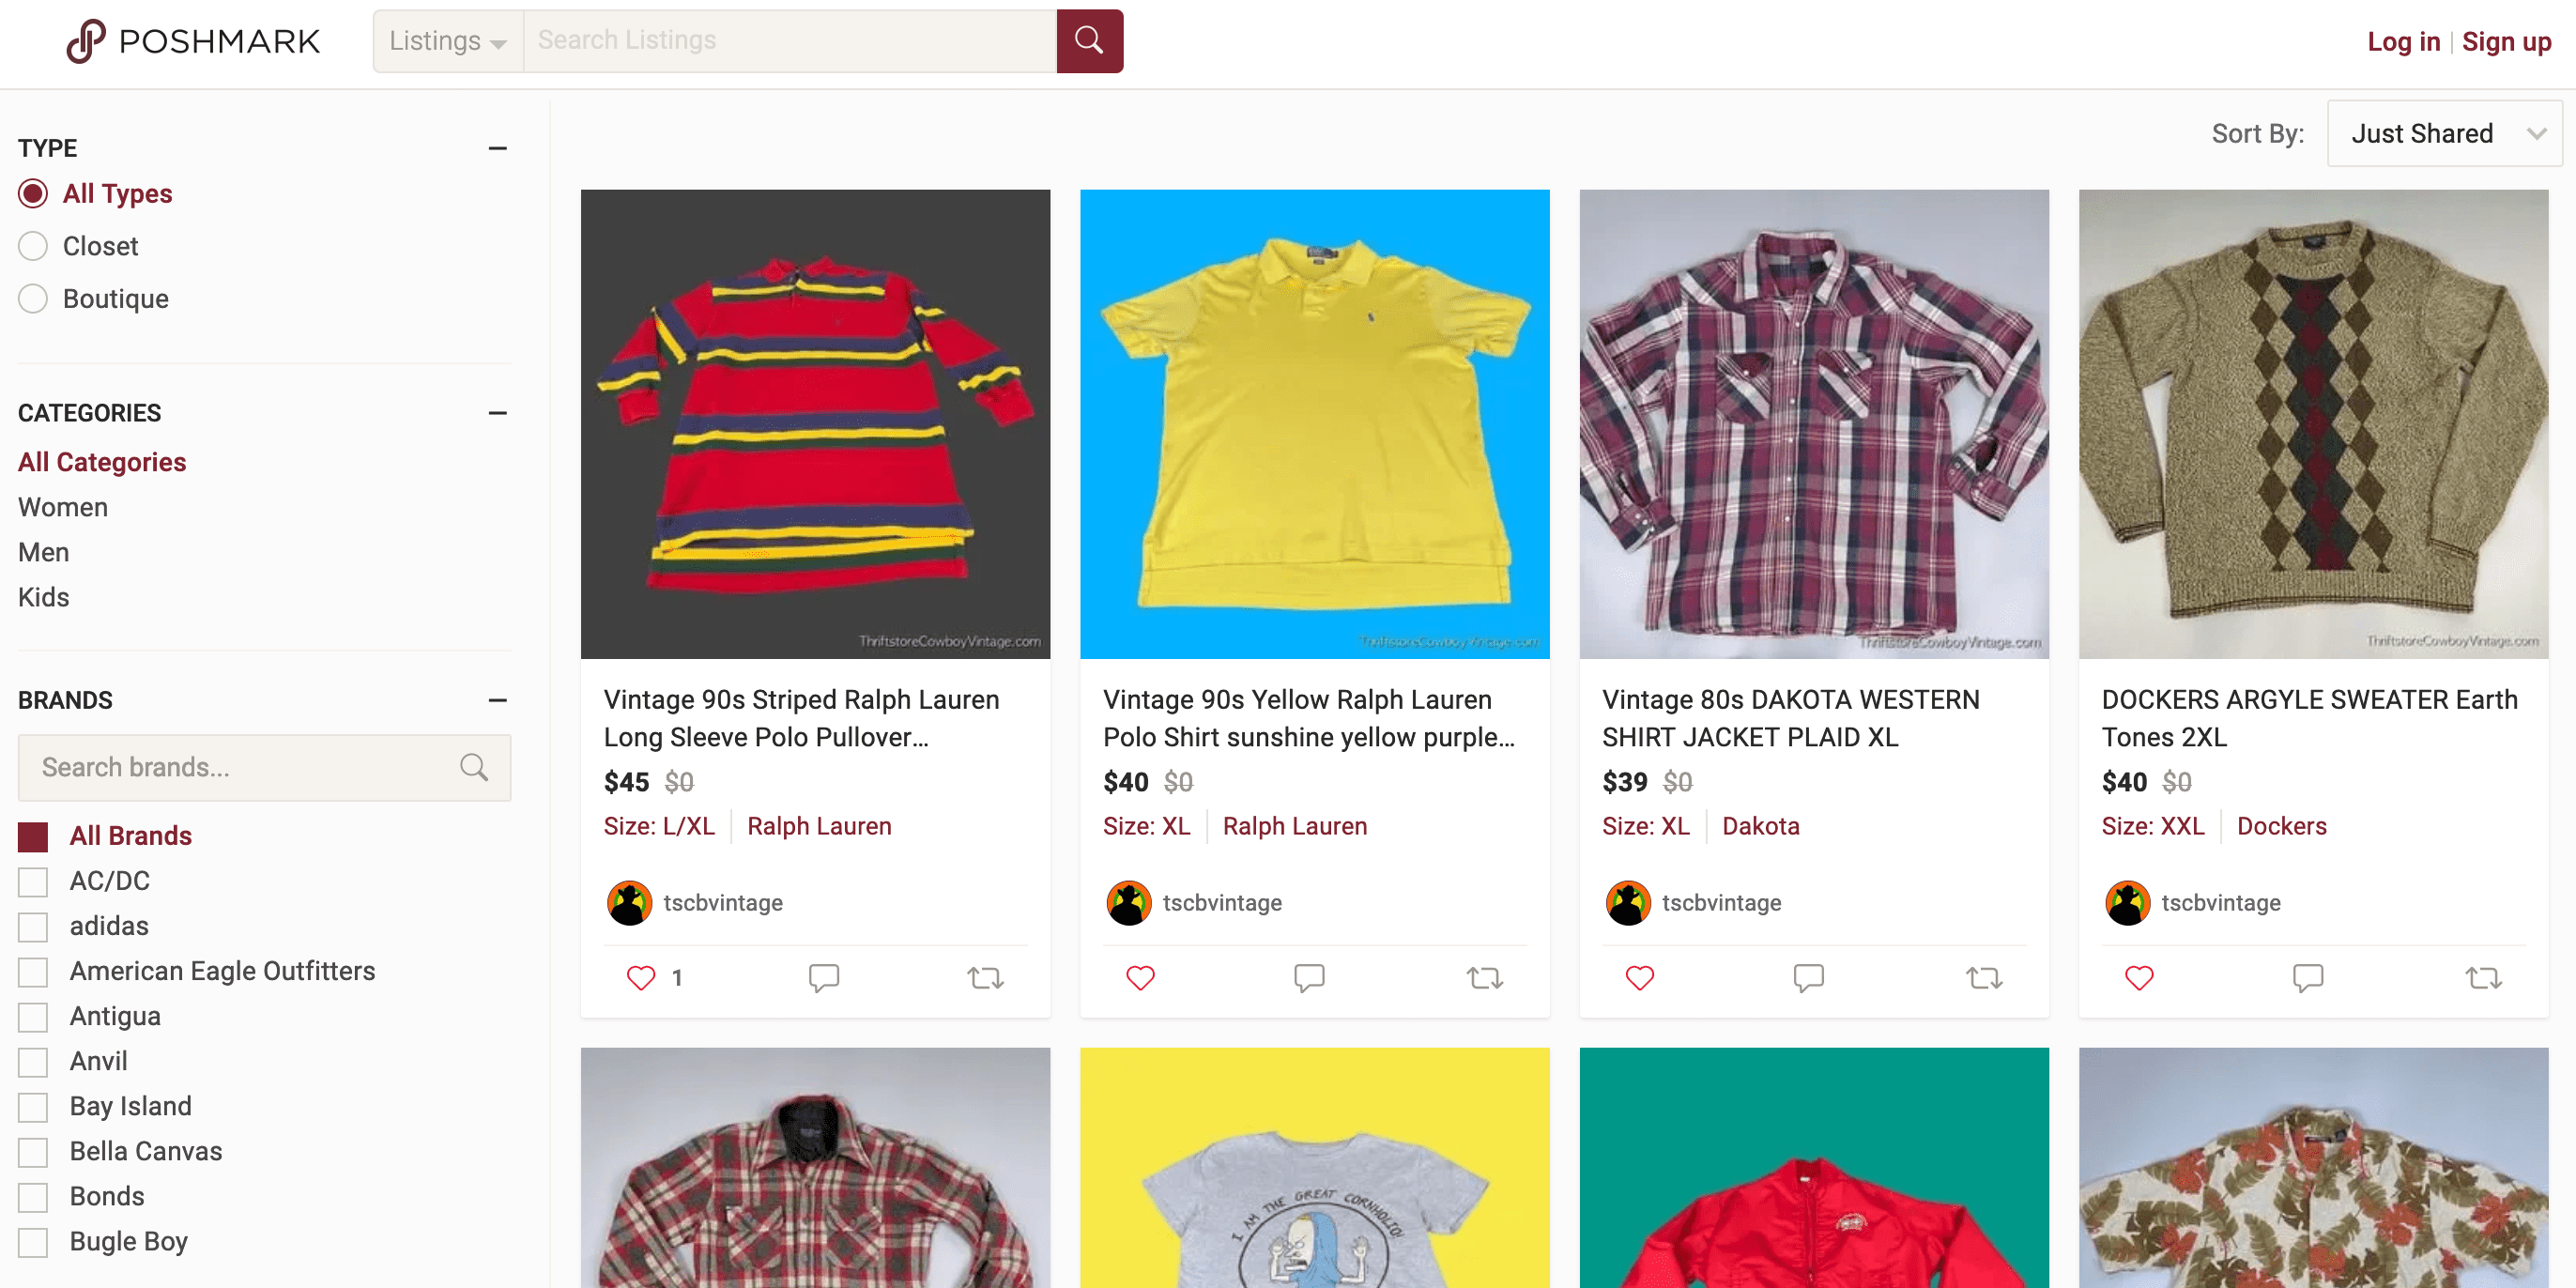
Task: Share the Dockers Argyle Sweater listing
Action: [x=2482, y=977]
